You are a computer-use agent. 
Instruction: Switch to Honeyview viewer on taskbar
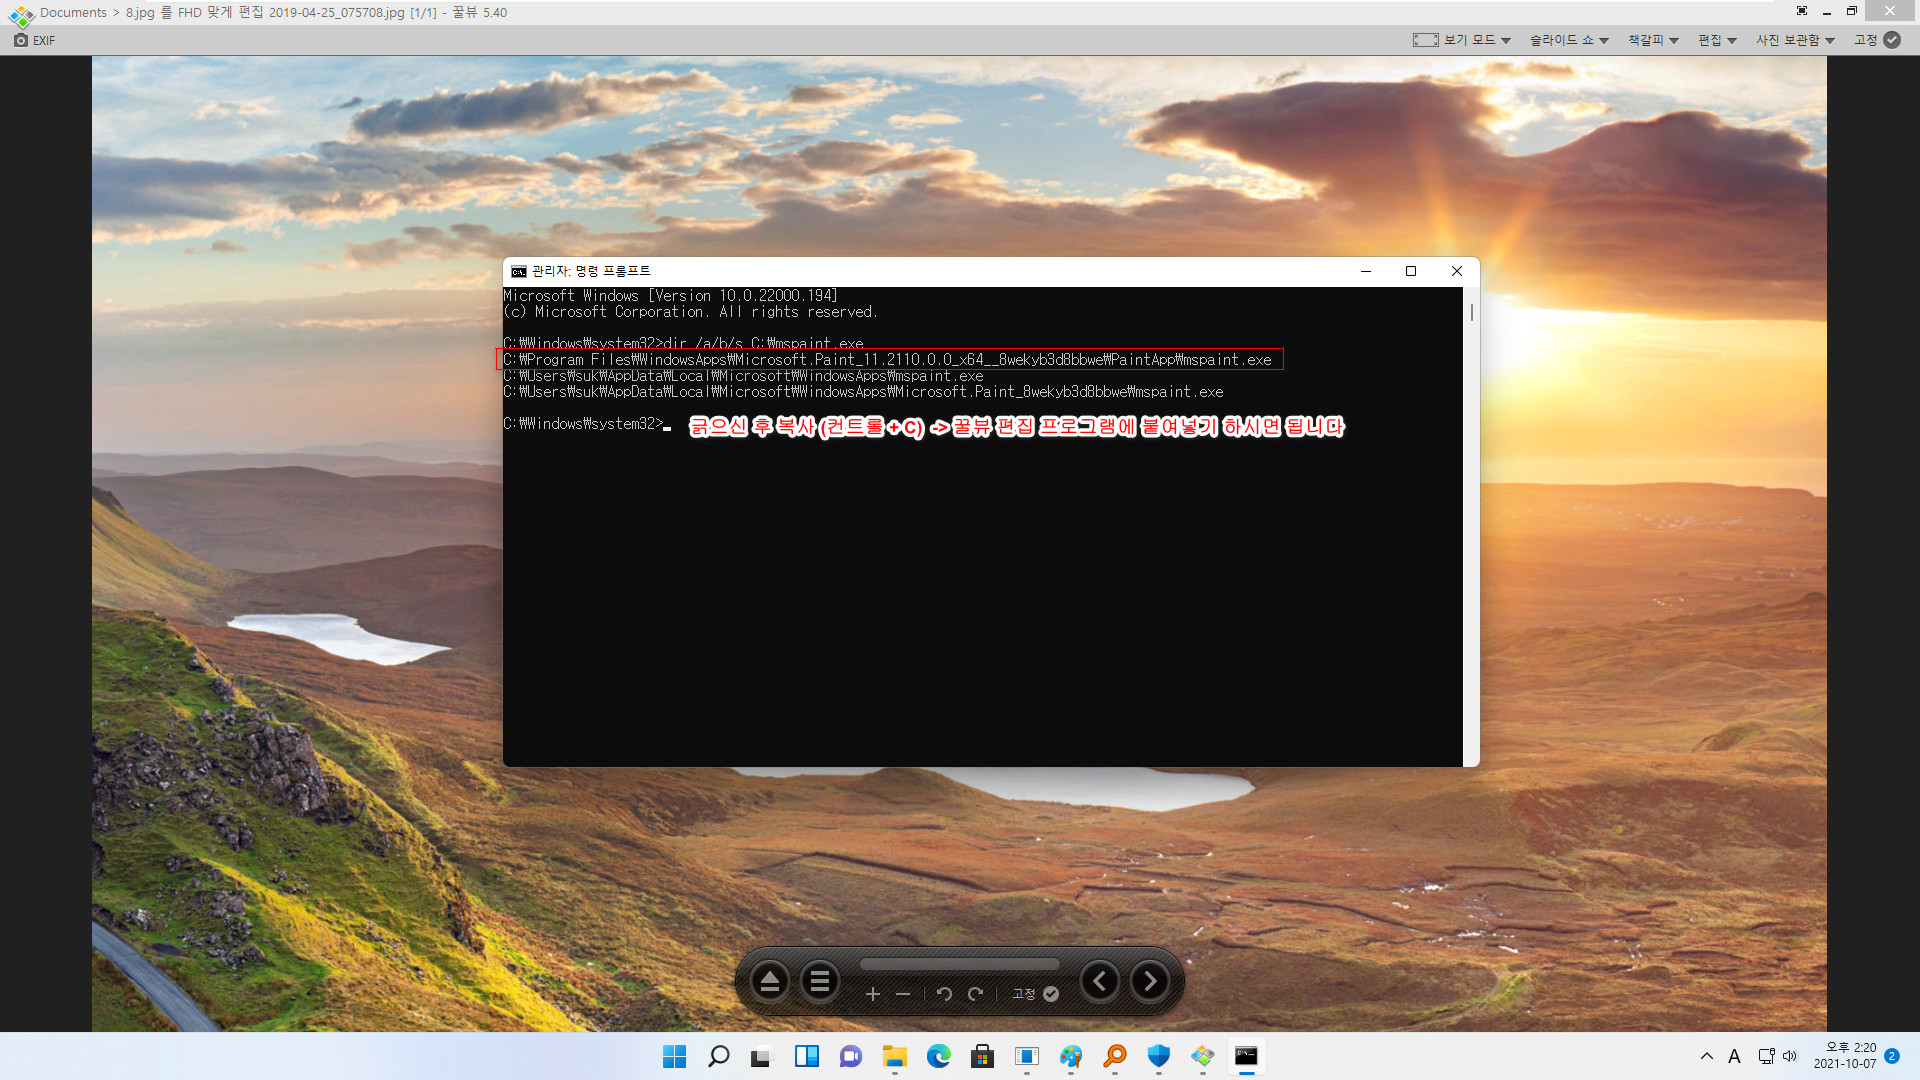coord(1203,1056)
